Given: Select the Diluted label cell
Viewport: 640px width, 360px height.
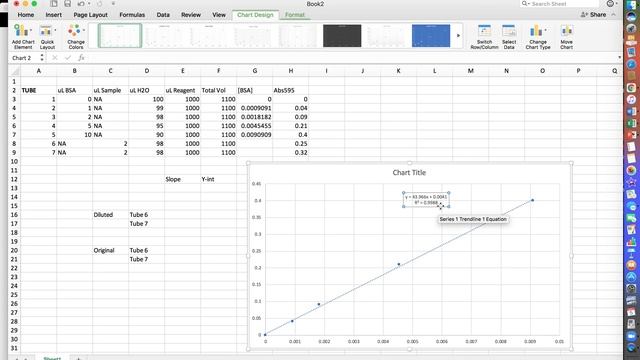Looking at the screenshot, I should click(x=110, y=215).
